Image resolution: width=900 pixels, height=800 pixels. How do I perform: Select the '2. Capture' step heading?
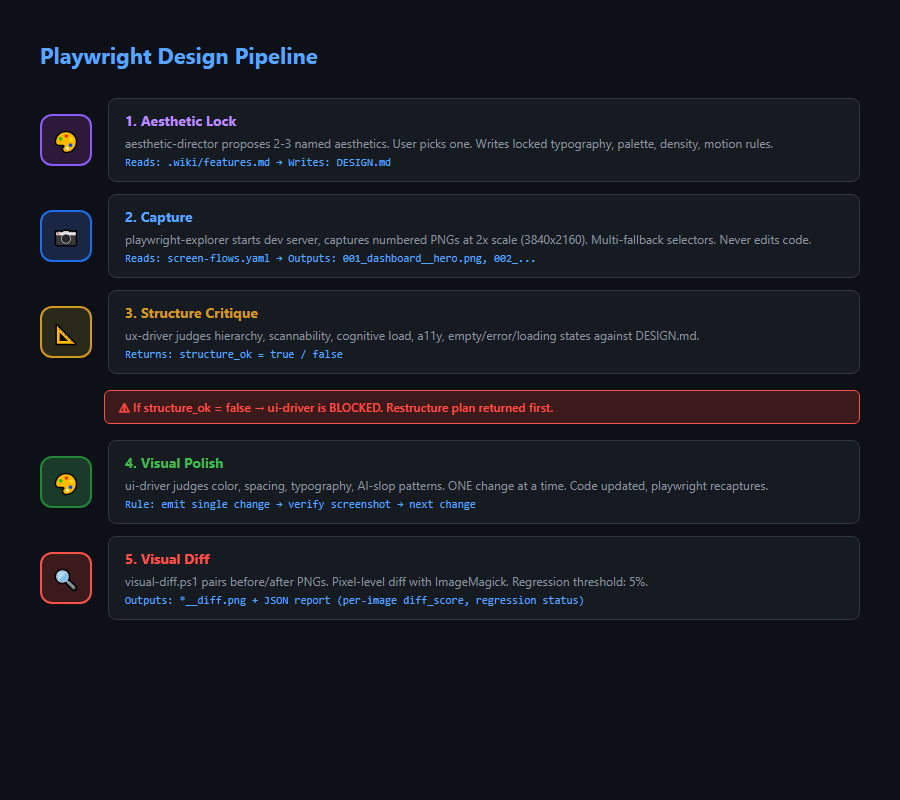(158, 218)
